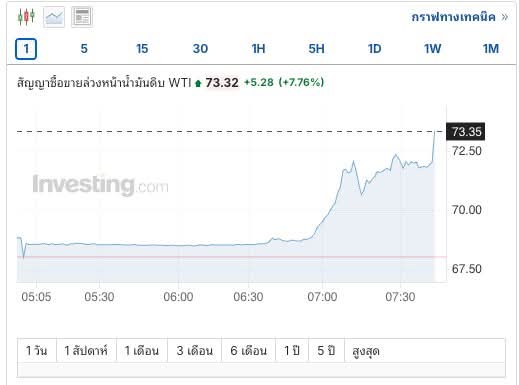This screenshot has width=519, height=385.
Task: Click the 73.35 current price marker
Action: (x=465, y=132)
